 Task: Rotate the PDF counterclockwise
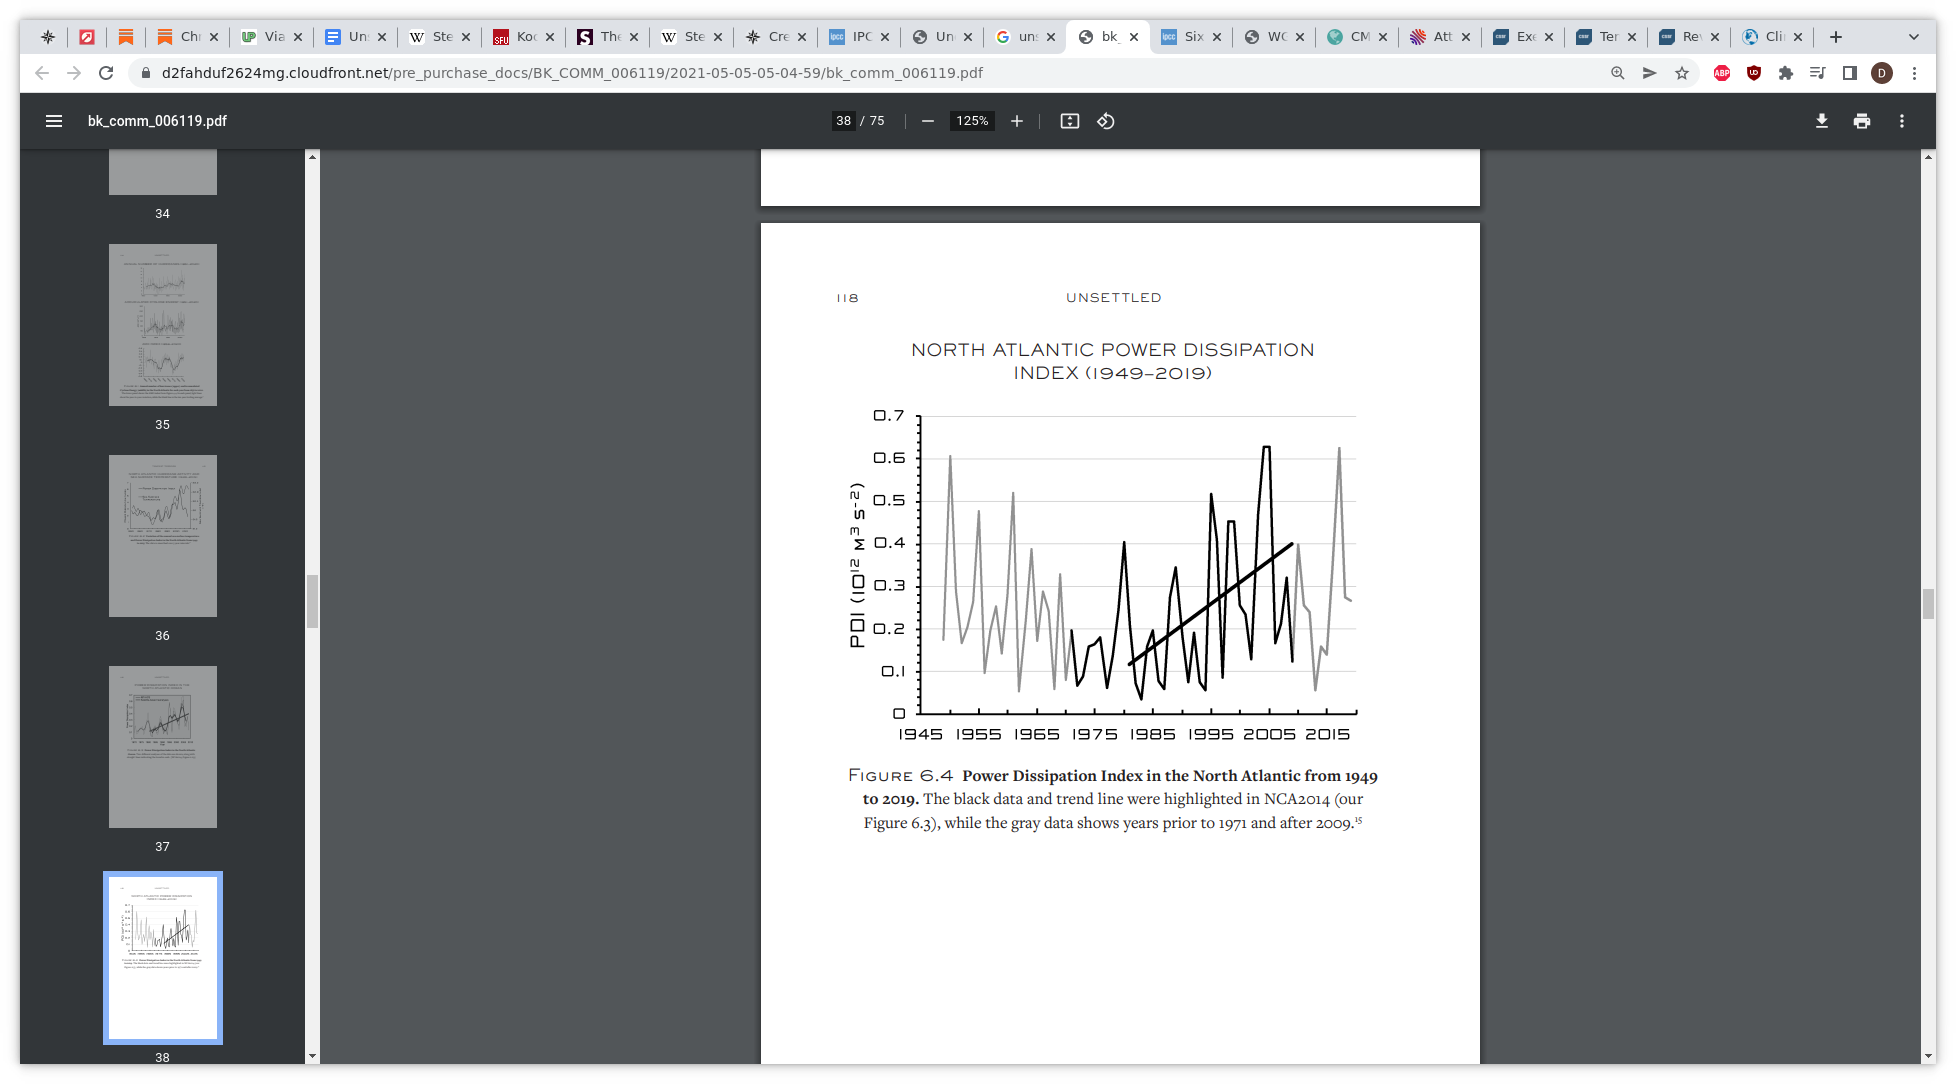[1106, 121]
